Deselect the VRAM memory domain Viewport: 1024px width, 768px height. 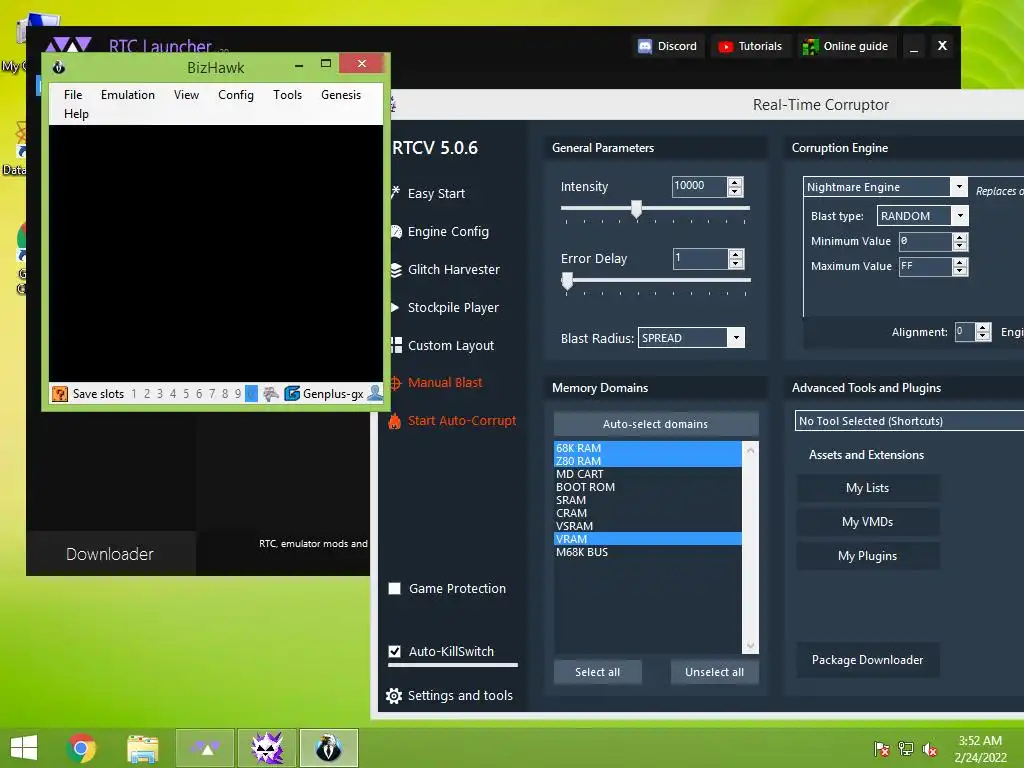(x=647, y=539)
